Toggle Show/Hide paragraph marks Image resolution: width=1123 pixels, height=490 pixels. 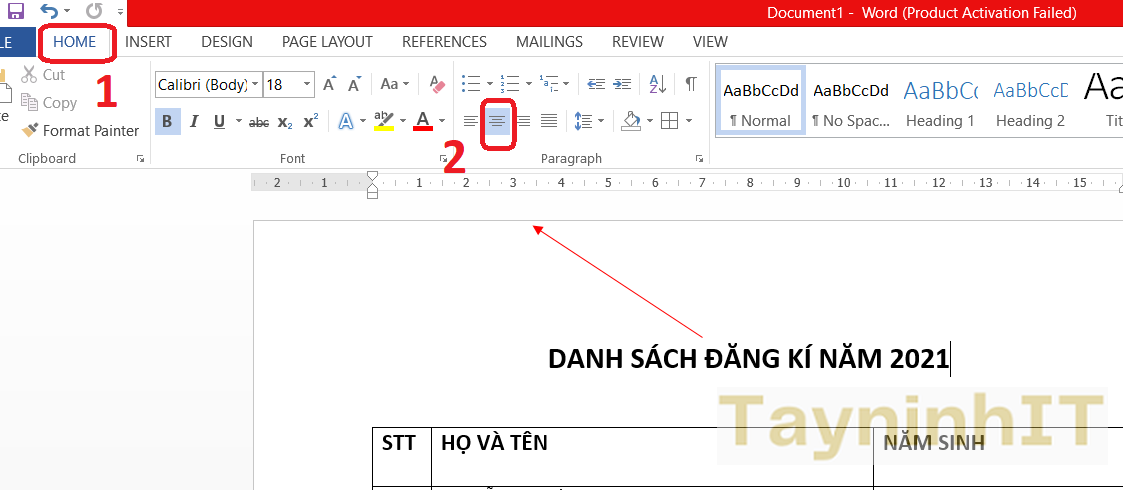[x=690, y=84]
